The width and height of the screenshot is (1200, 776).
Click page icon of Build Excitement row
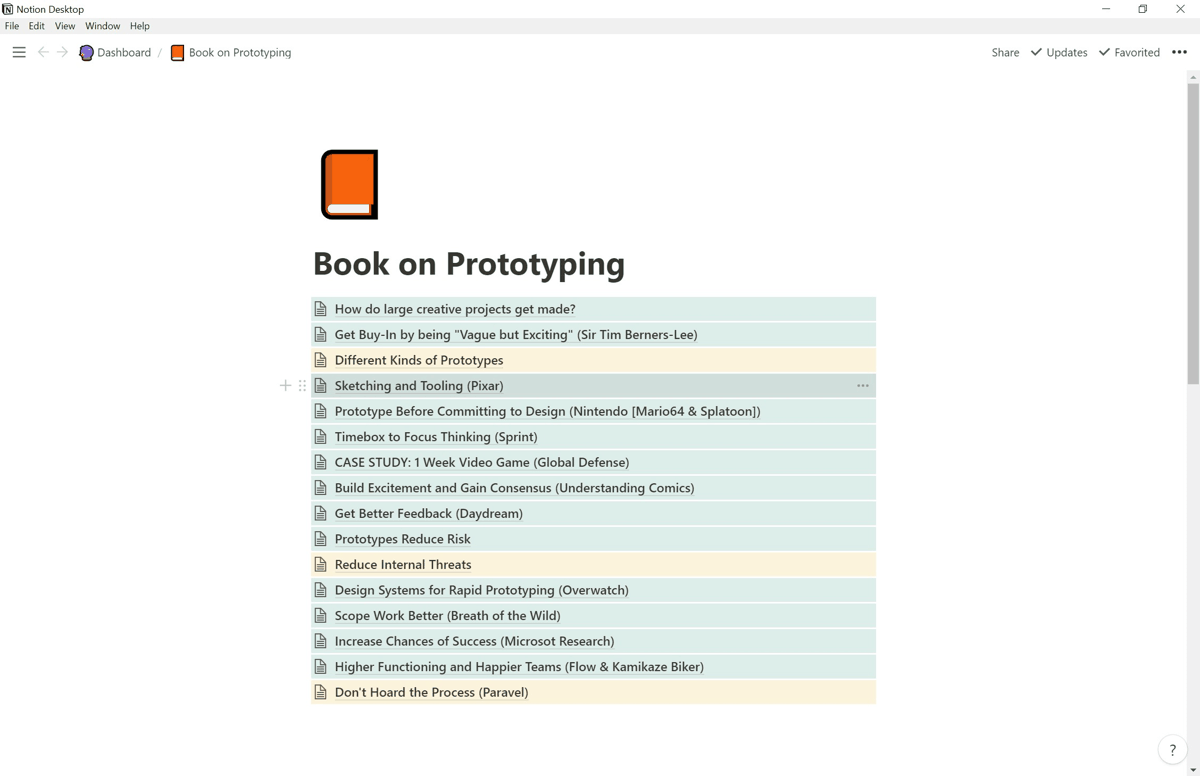tap(320, 487)
